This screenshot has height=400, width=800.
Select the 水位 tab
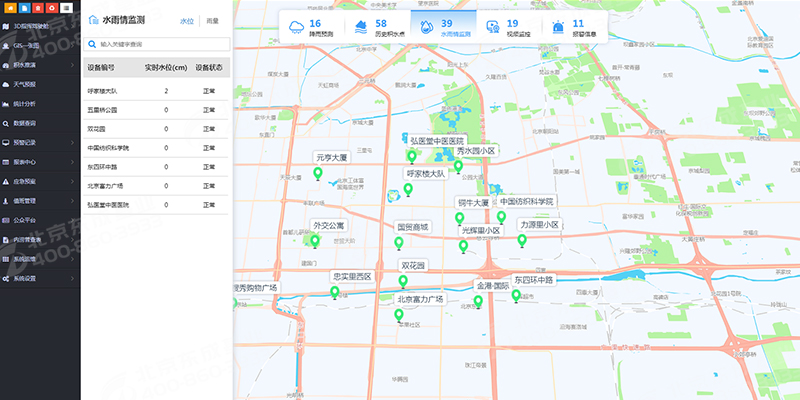click(186, 20)
